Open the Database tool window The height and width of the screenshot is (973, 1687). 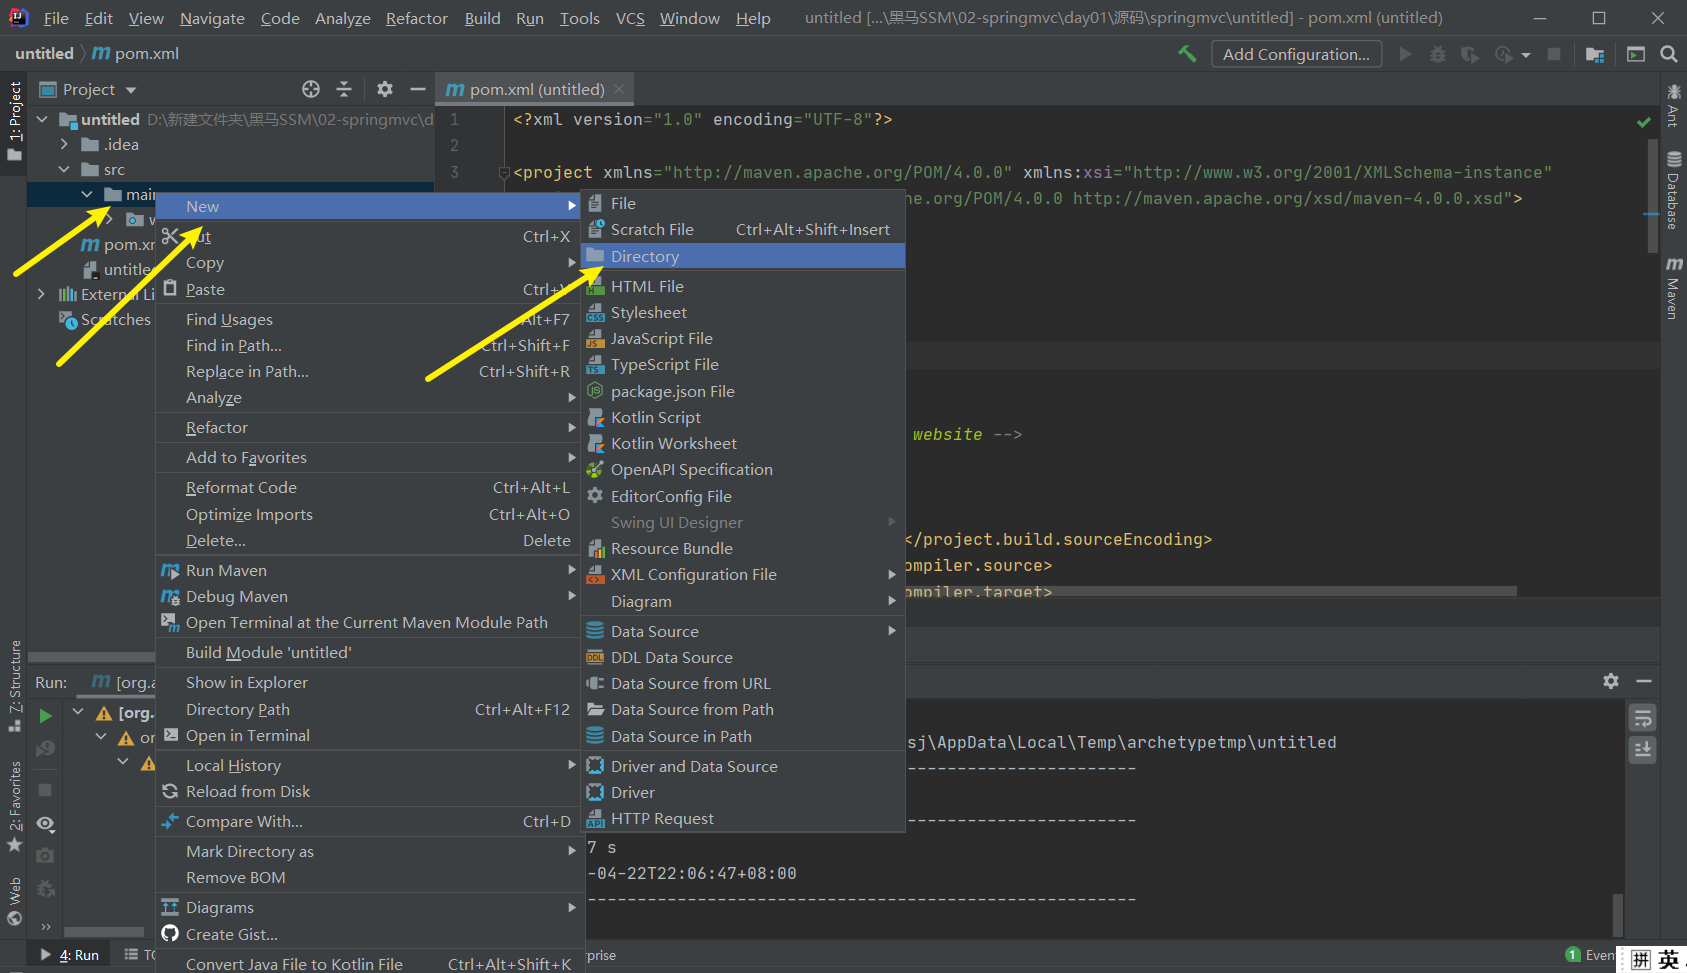1673,189
